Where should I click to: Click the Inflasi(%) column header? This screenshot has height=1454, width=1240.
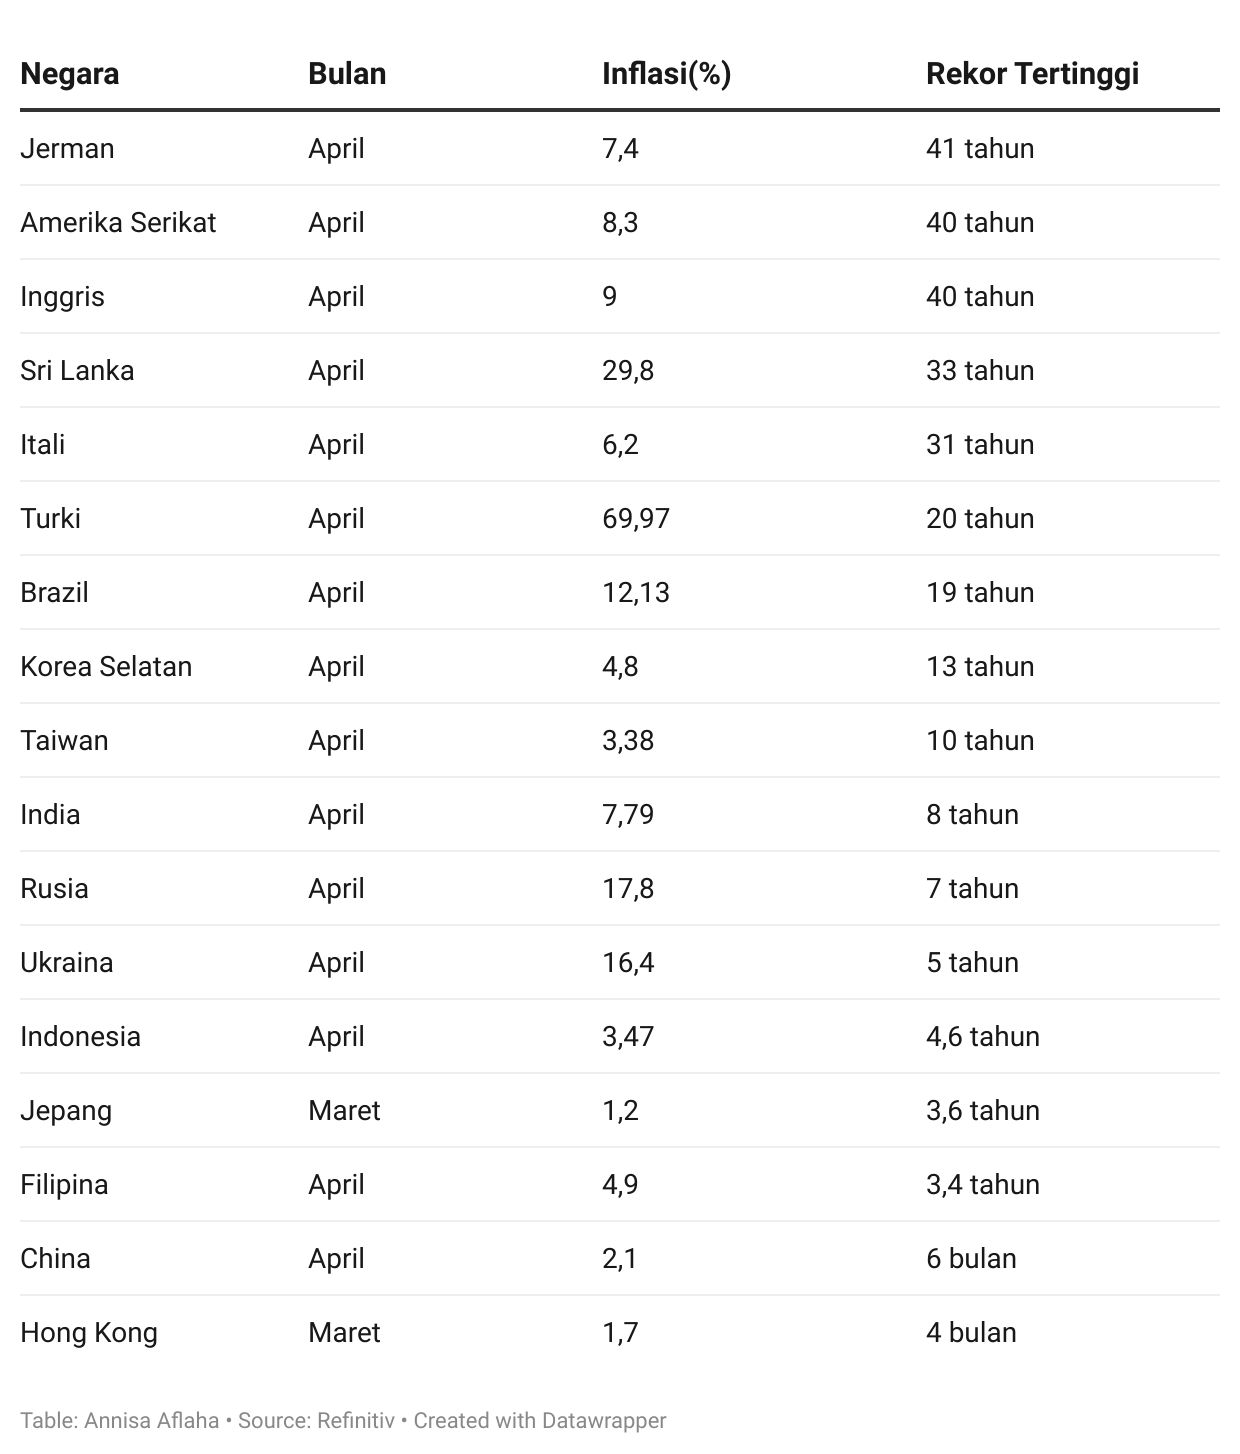pyautogui.click(x=667, y=74)
